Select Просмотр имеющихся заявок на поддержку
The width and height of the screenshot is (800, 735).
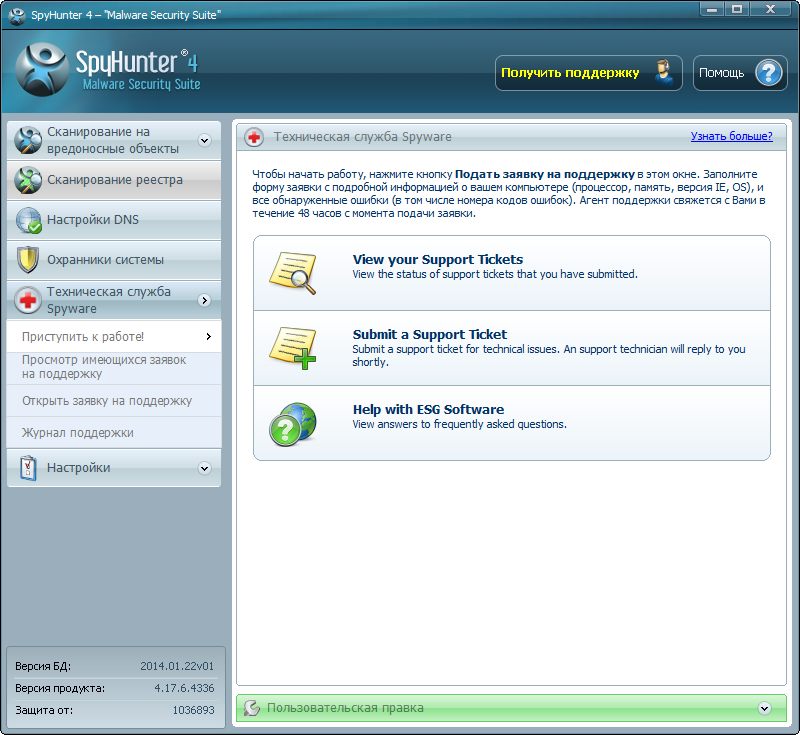114,367
